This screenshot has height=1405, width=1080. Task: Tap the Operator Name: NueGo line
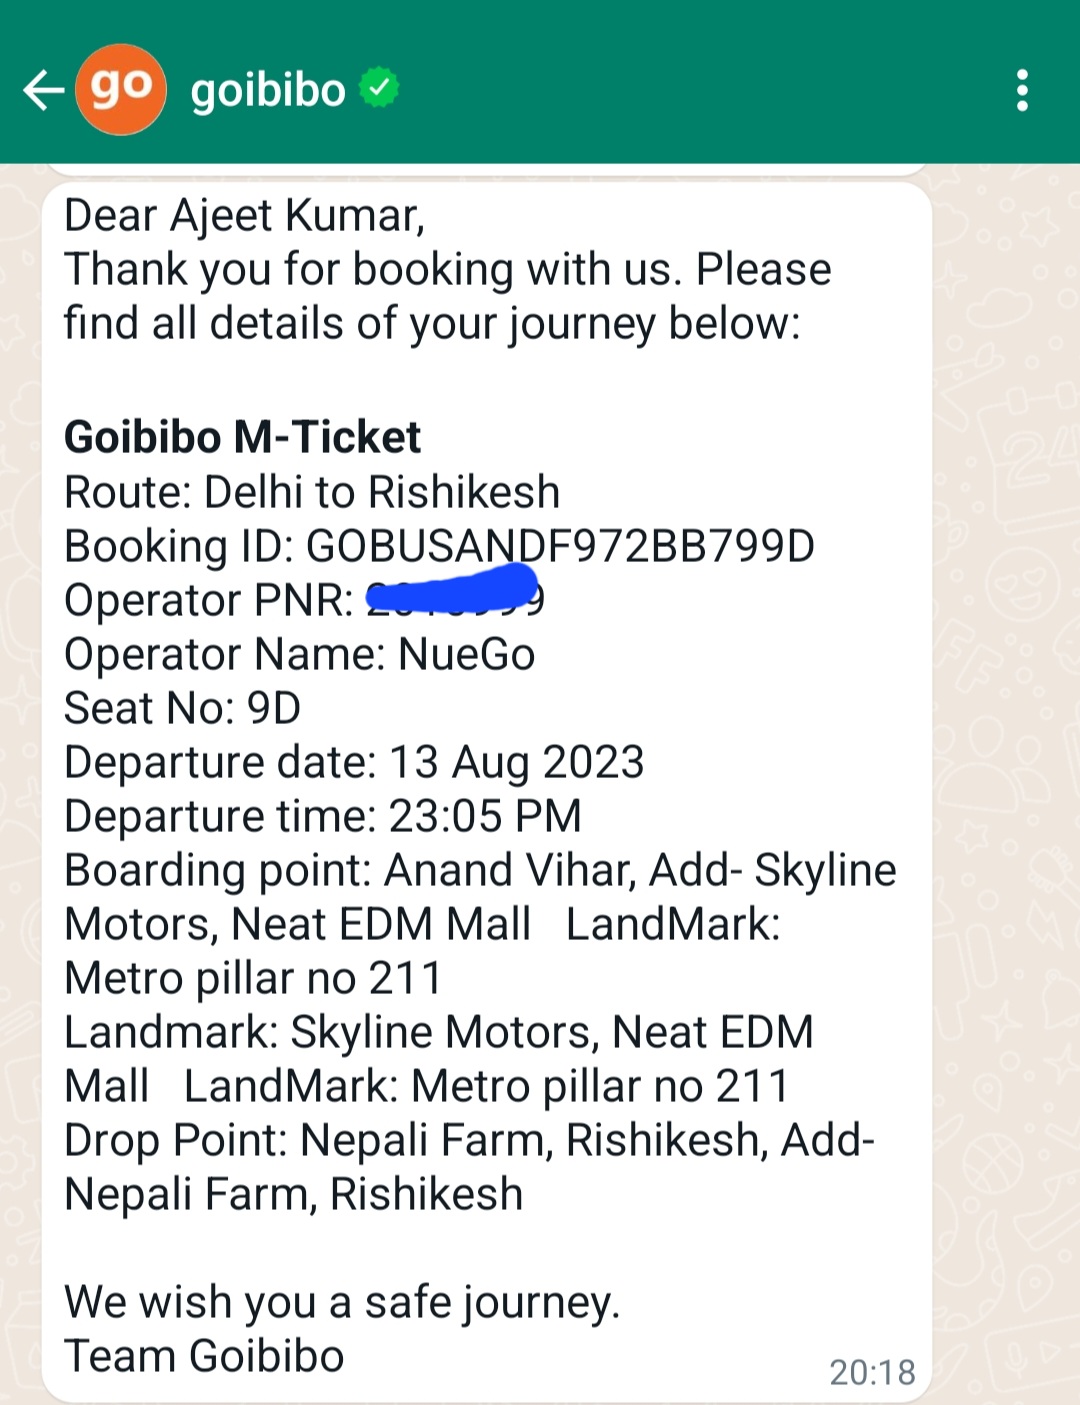[300, 655]
